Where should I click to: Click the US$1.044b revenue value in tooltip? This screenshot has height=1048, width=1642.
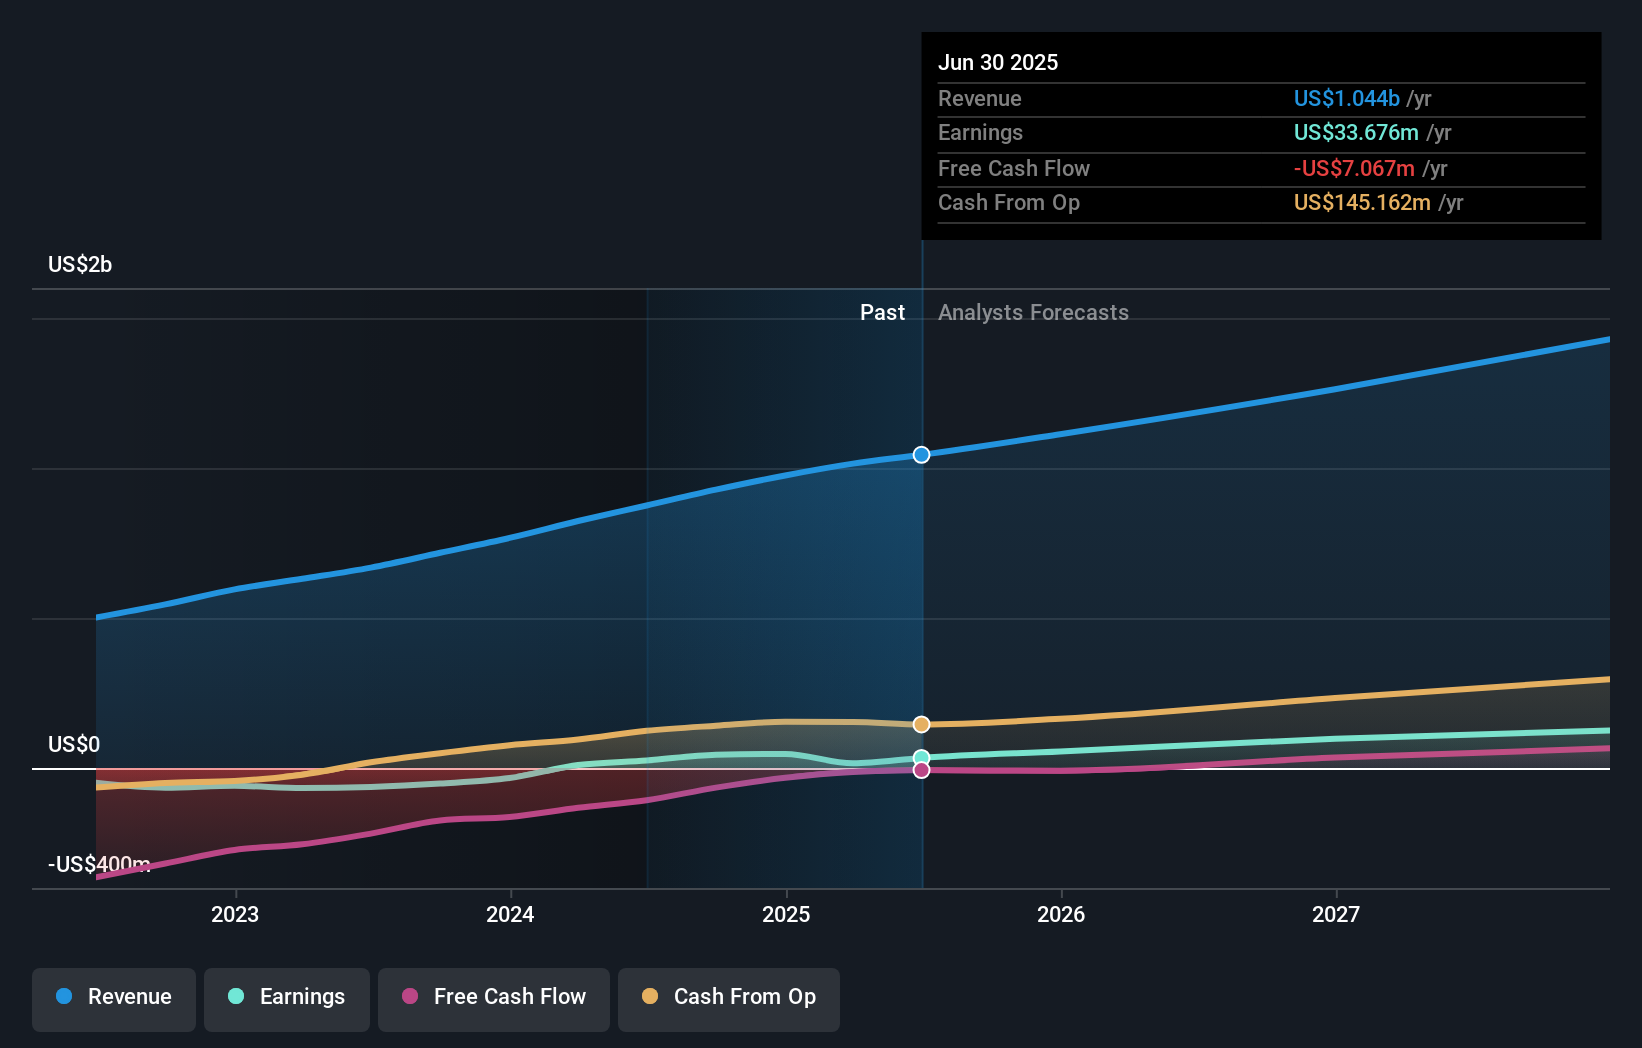point(1347,98)
